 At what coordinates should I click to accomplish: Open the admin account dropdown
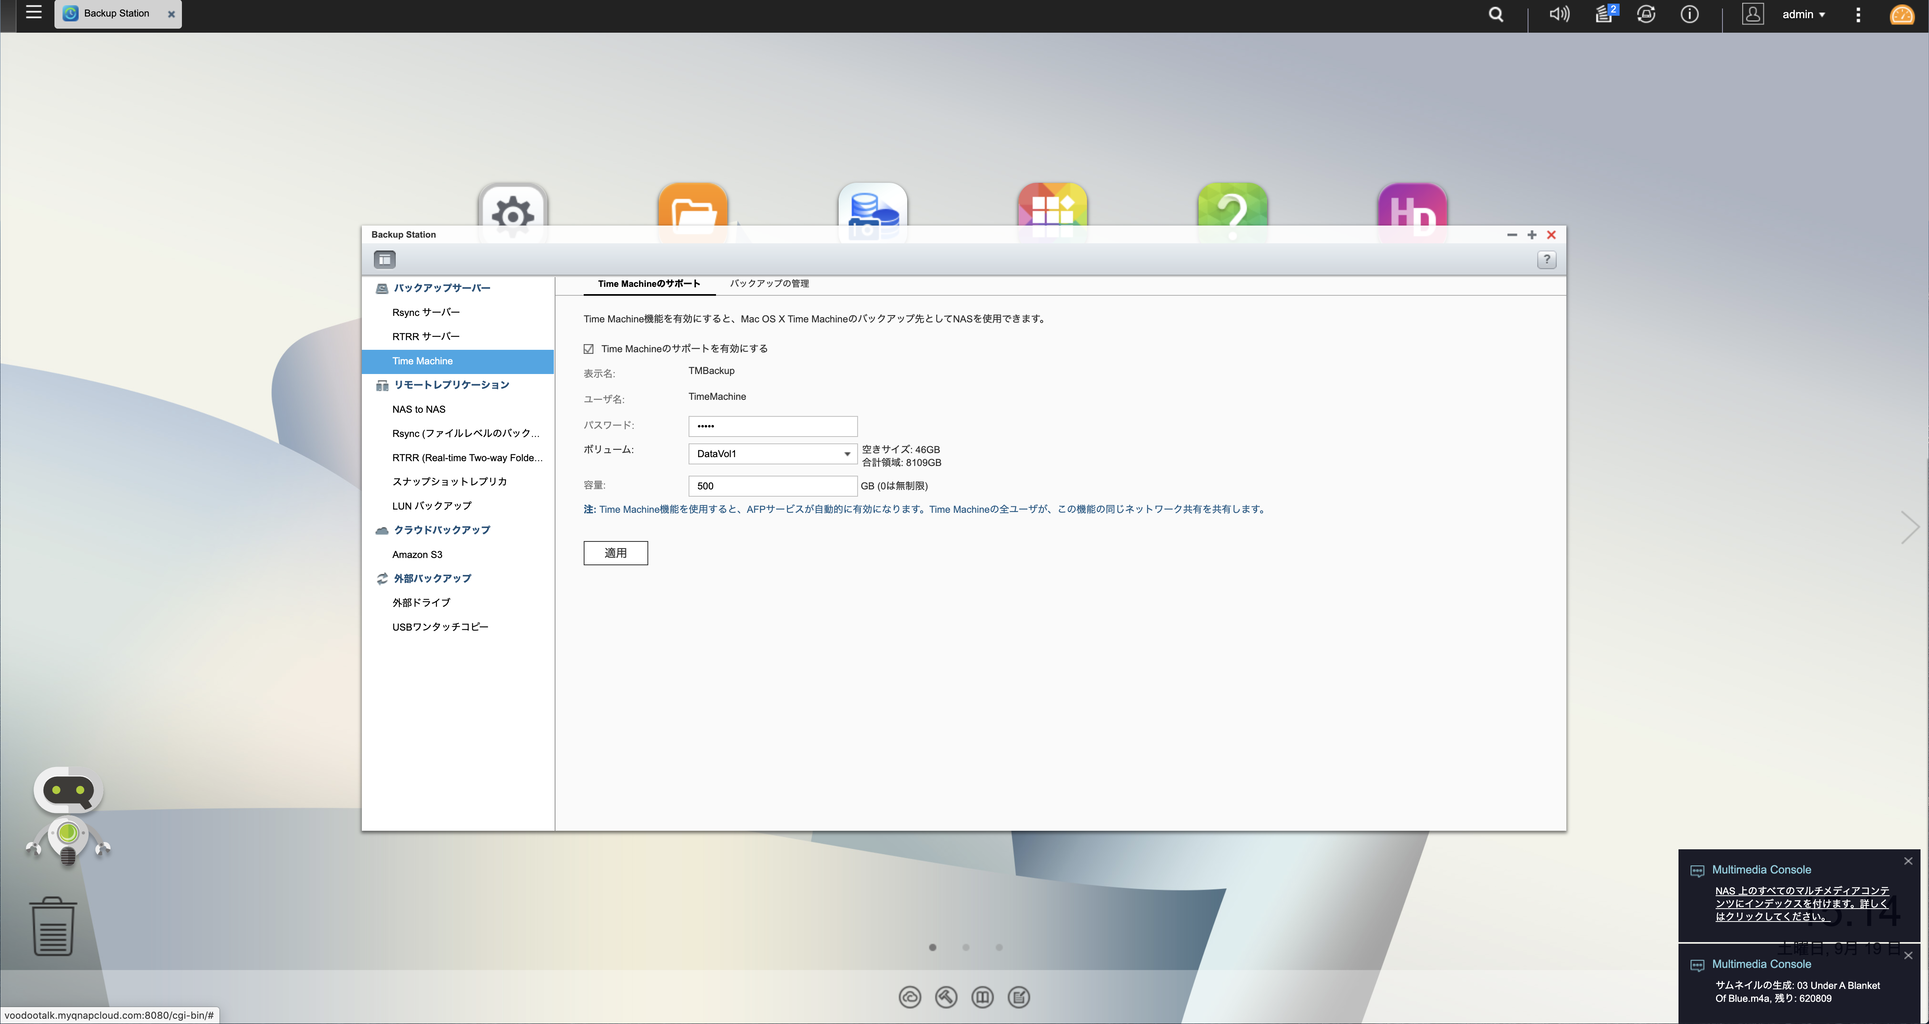[1803, 14]
